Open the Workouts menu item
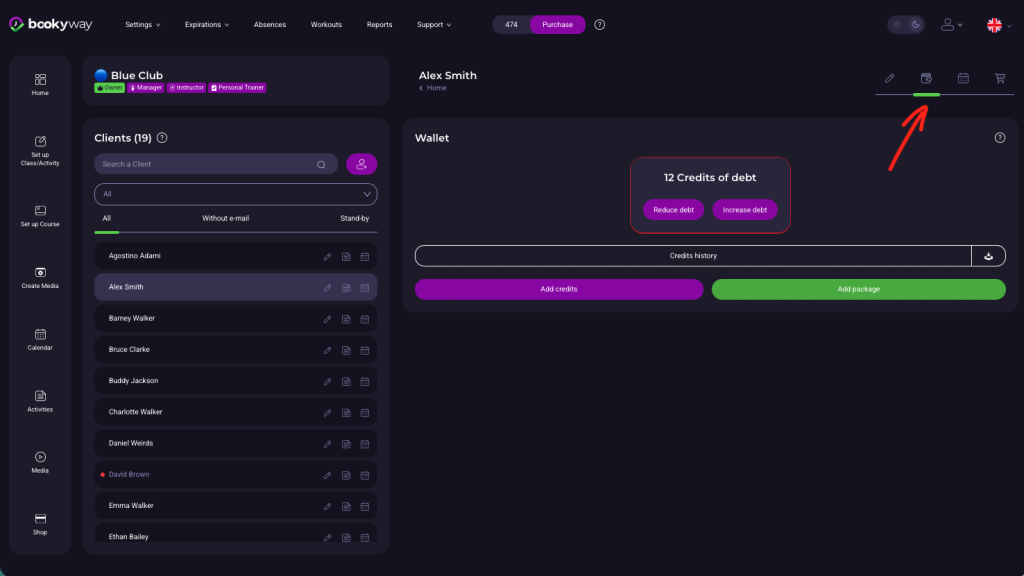 pos(326,25)
